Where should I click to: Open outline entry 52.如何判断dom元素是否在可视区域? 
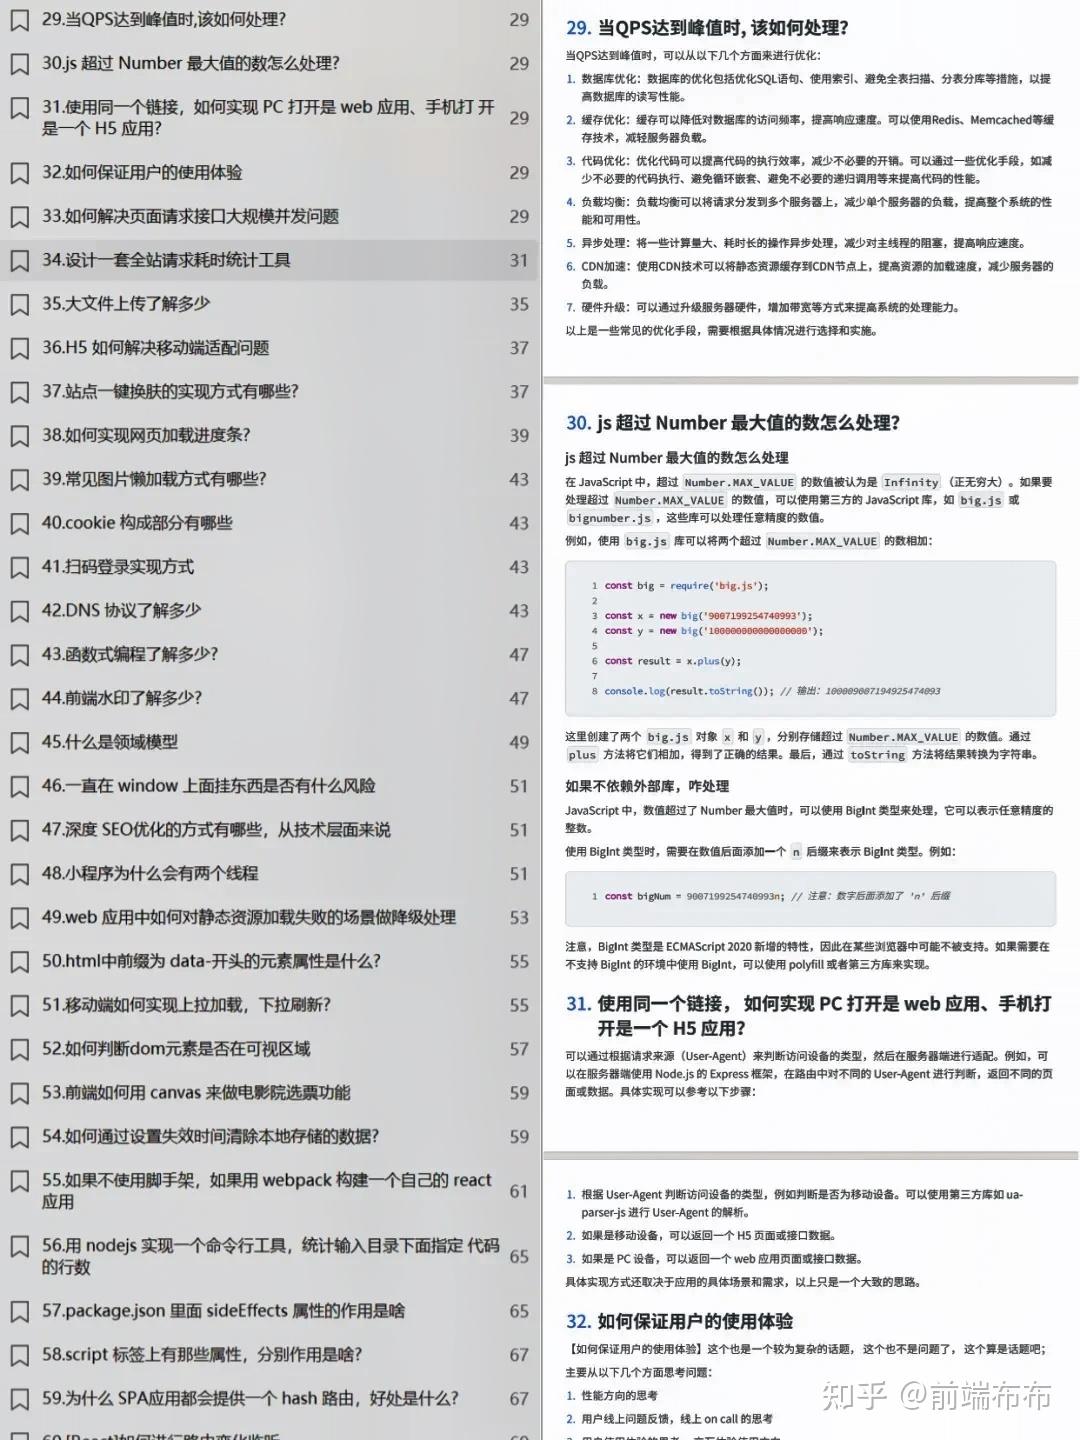point(269,1049)
